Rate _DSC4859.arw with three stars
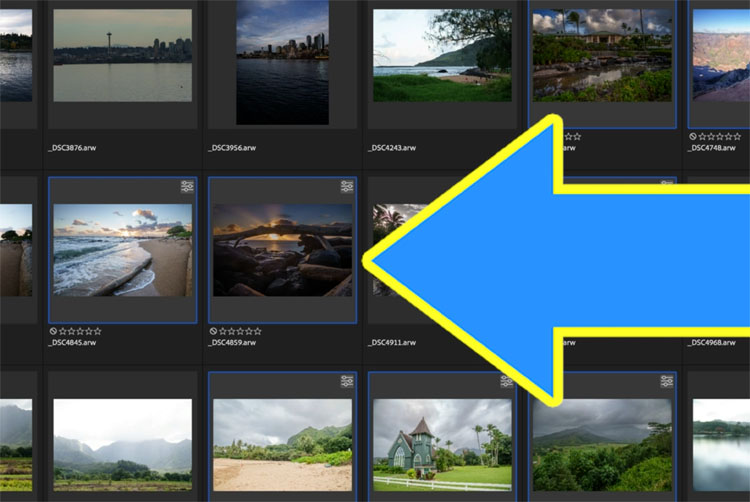This screenshot has width=750, height=502. (x=240, y=331)
